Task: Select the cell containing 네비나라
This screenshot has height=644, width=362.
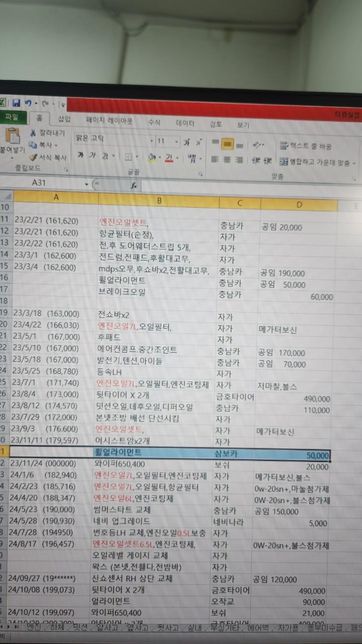Action: (231, 522)
